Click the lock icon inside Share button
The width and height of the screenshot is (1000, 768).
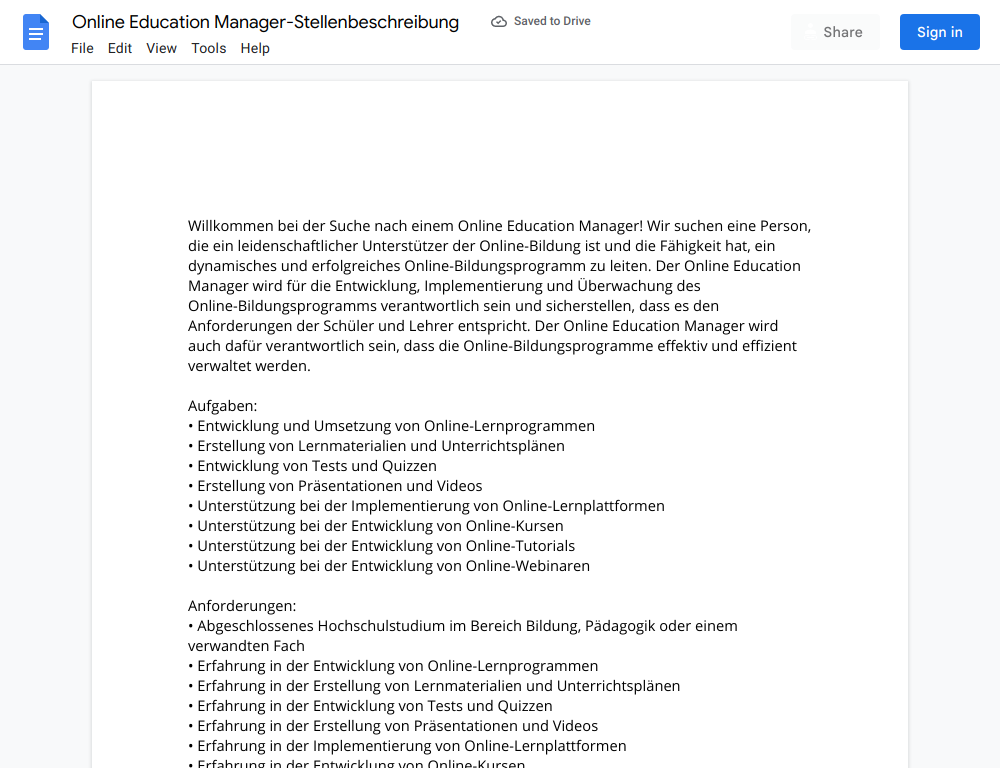point(810,33)
